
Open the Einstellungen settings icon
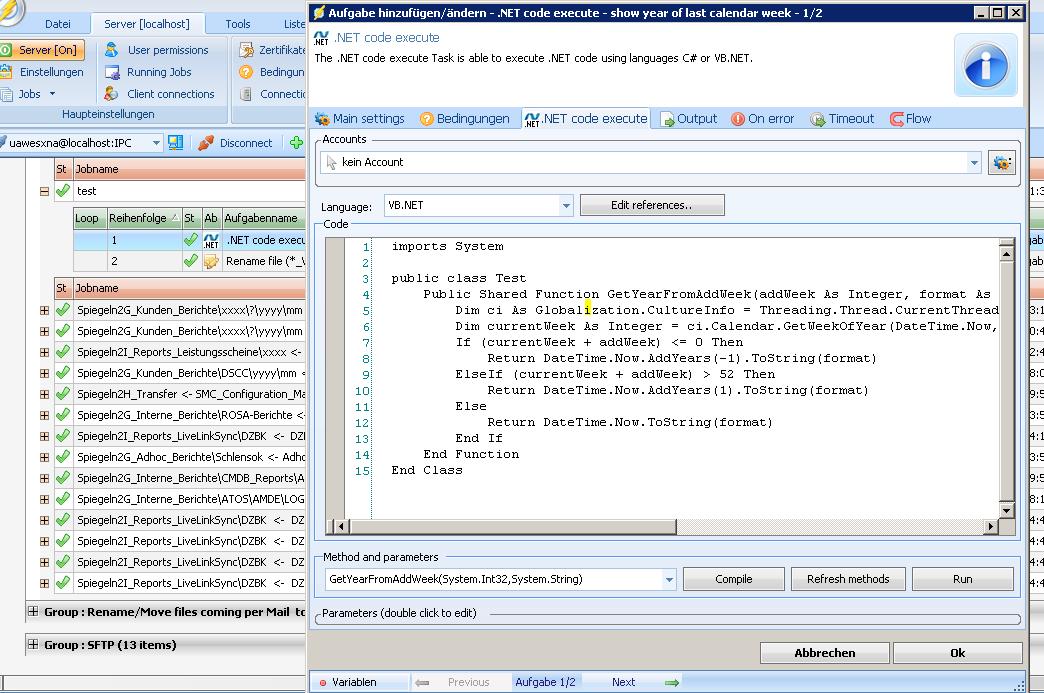7,72
